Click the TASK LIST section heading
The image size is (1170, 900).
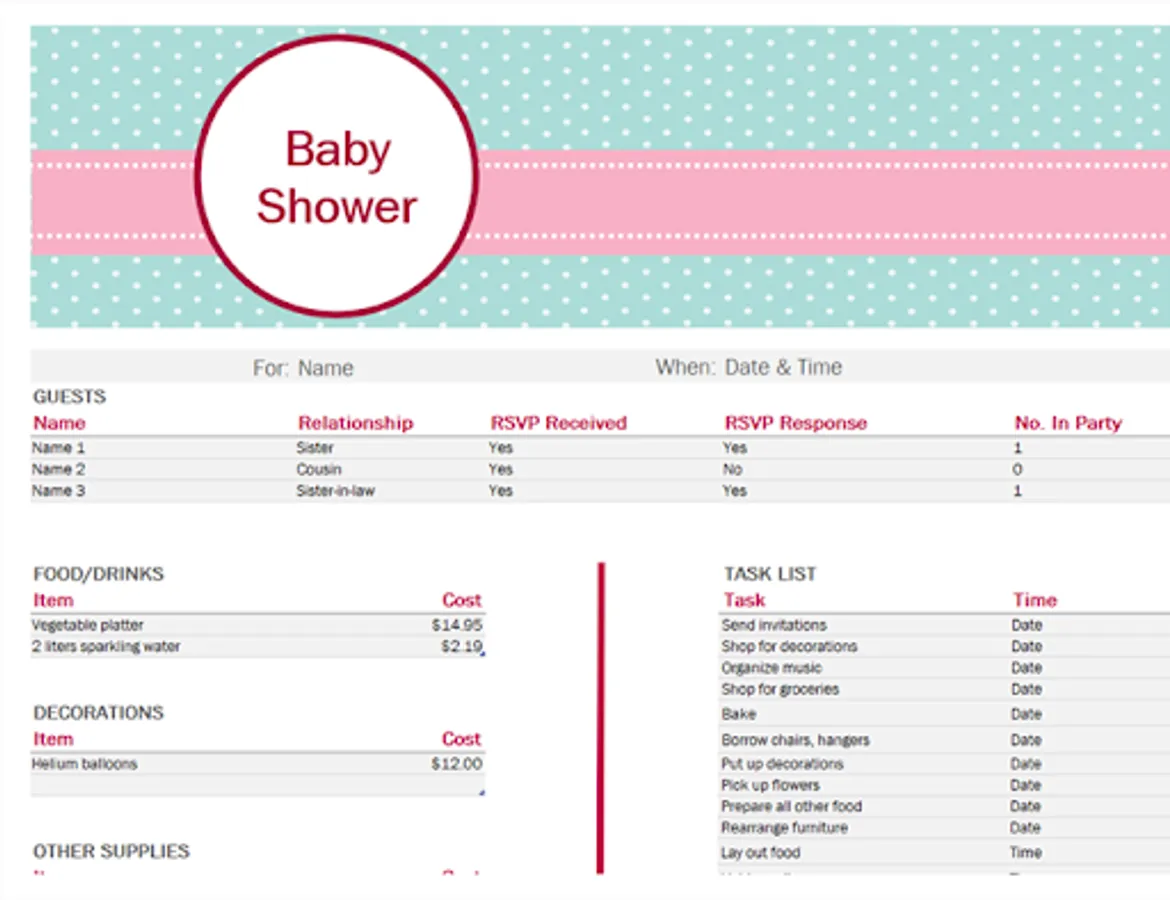coord(770,574)
